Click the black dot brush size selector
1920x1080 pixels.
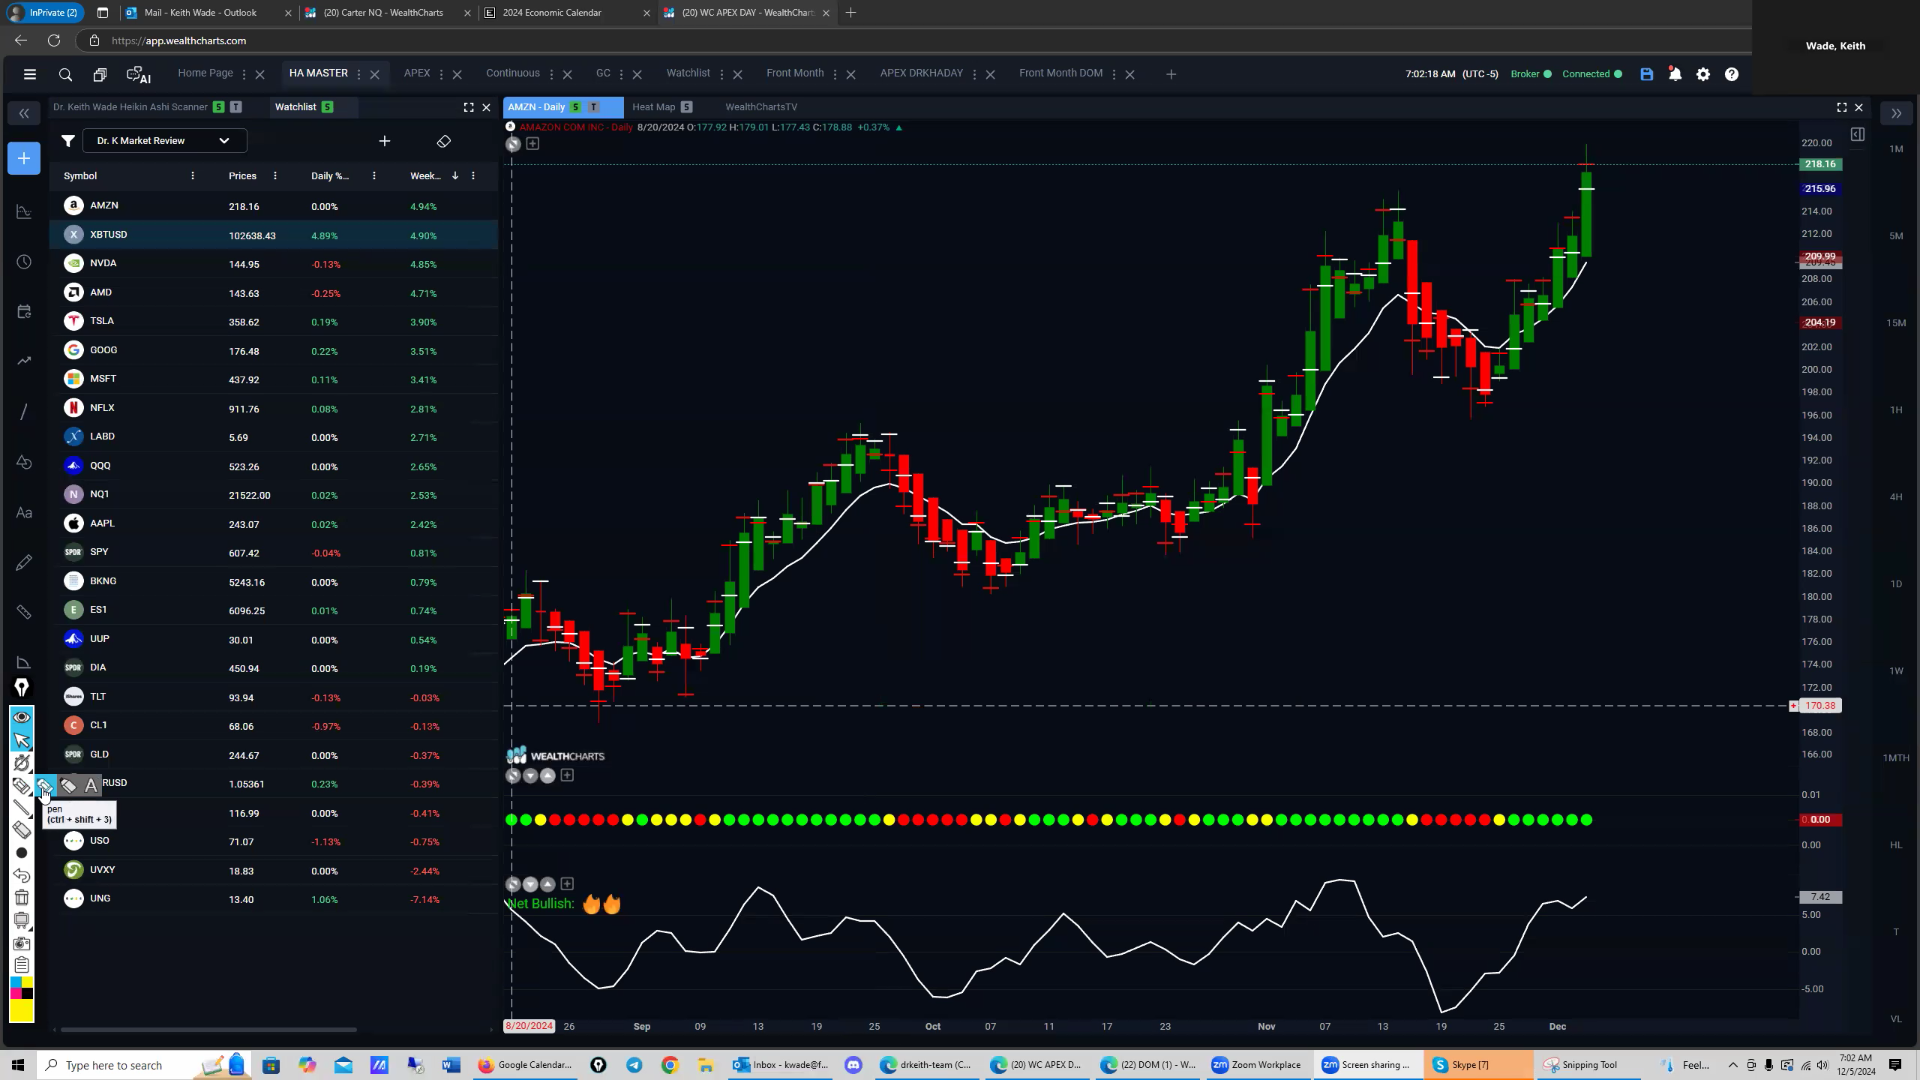point(21,853)
